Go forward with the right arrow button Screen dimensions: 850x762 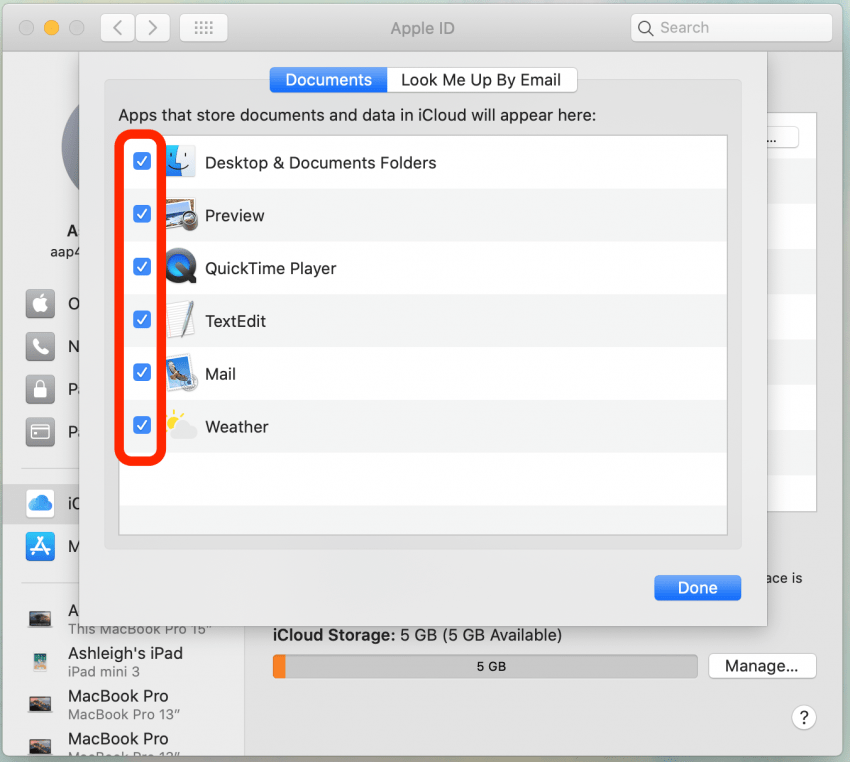coord(152,28)
